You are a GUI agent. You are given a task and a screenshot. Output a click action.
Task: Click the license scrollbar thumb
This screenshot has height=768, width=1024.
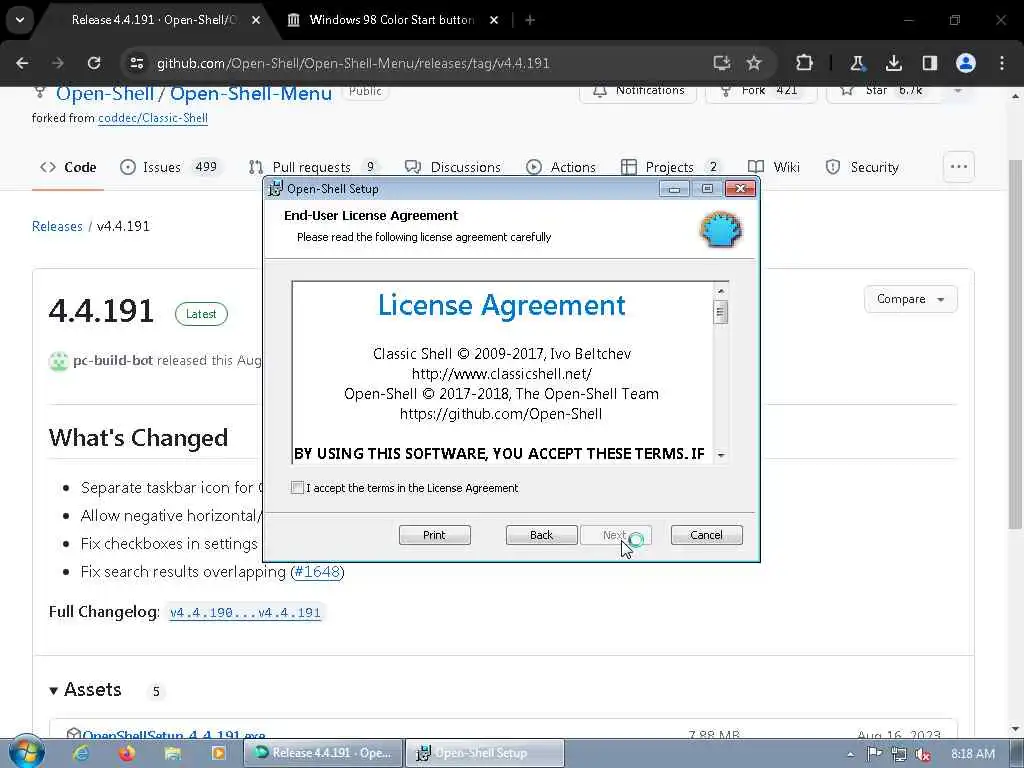point(721,312)
